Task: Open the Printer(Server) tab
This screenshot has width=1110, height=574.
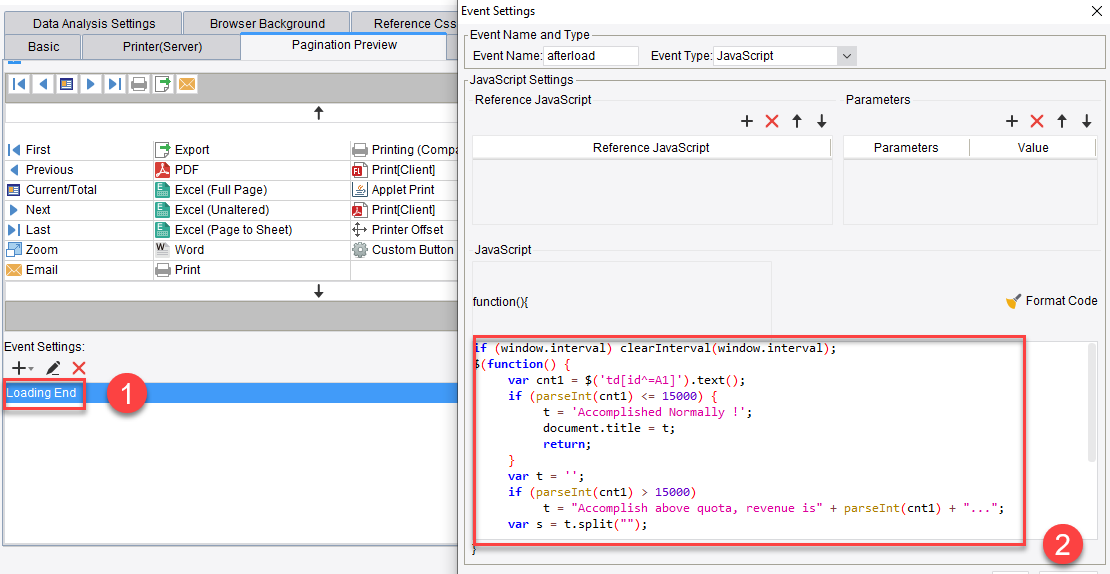Action: [x=161, y=47]
